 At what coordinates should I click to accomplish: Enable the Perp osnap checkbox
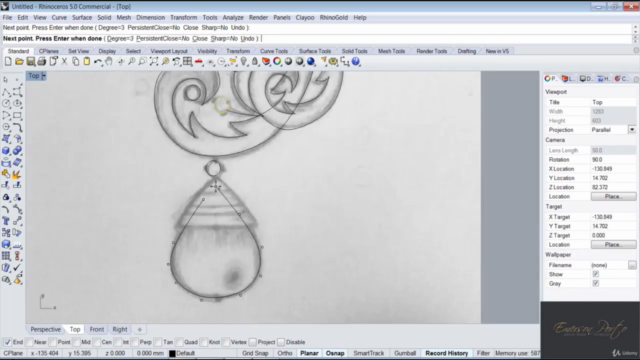point(135,342)
